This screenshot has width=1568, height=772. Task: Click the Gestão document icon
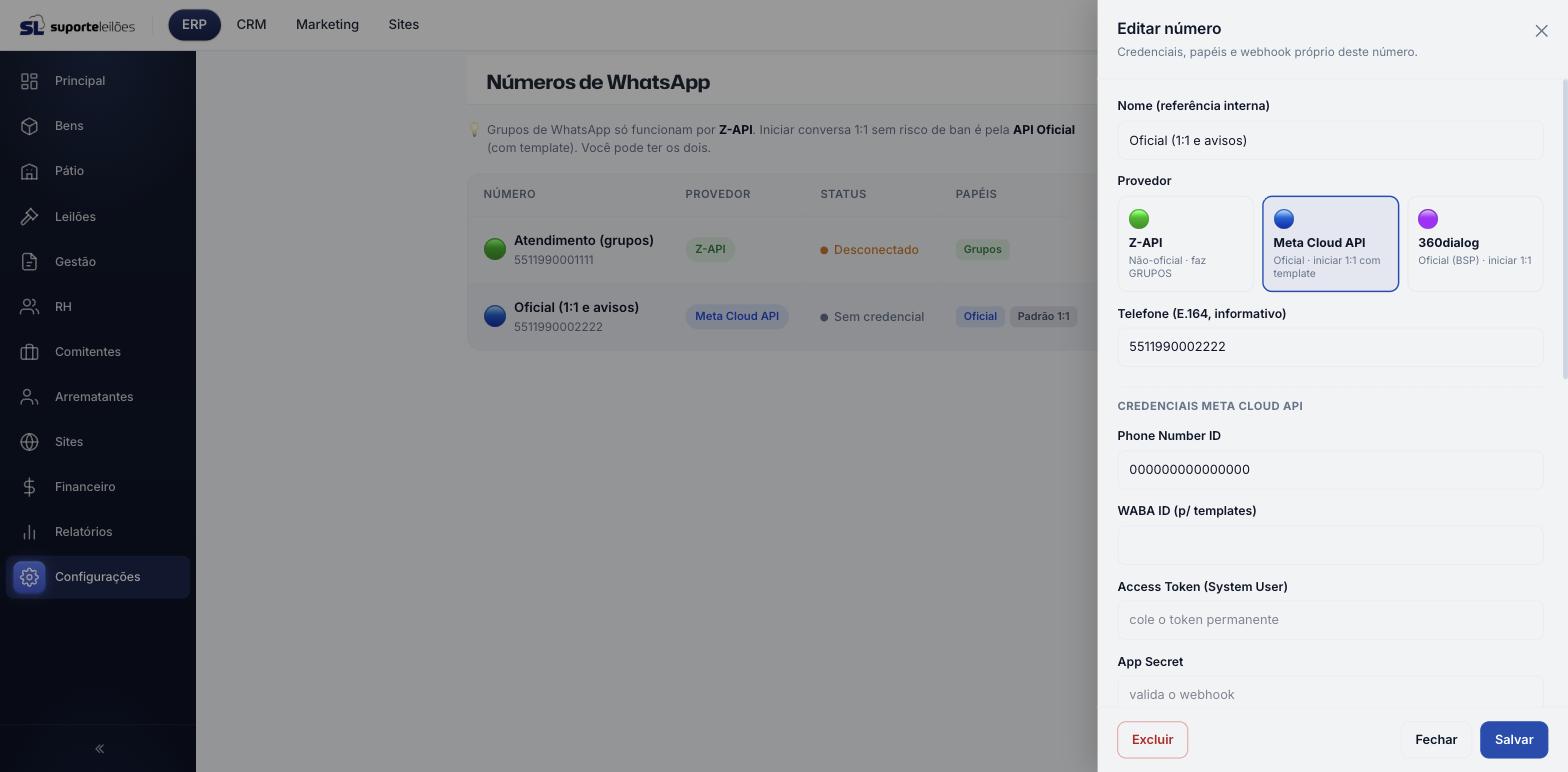(x=29, y=262)
